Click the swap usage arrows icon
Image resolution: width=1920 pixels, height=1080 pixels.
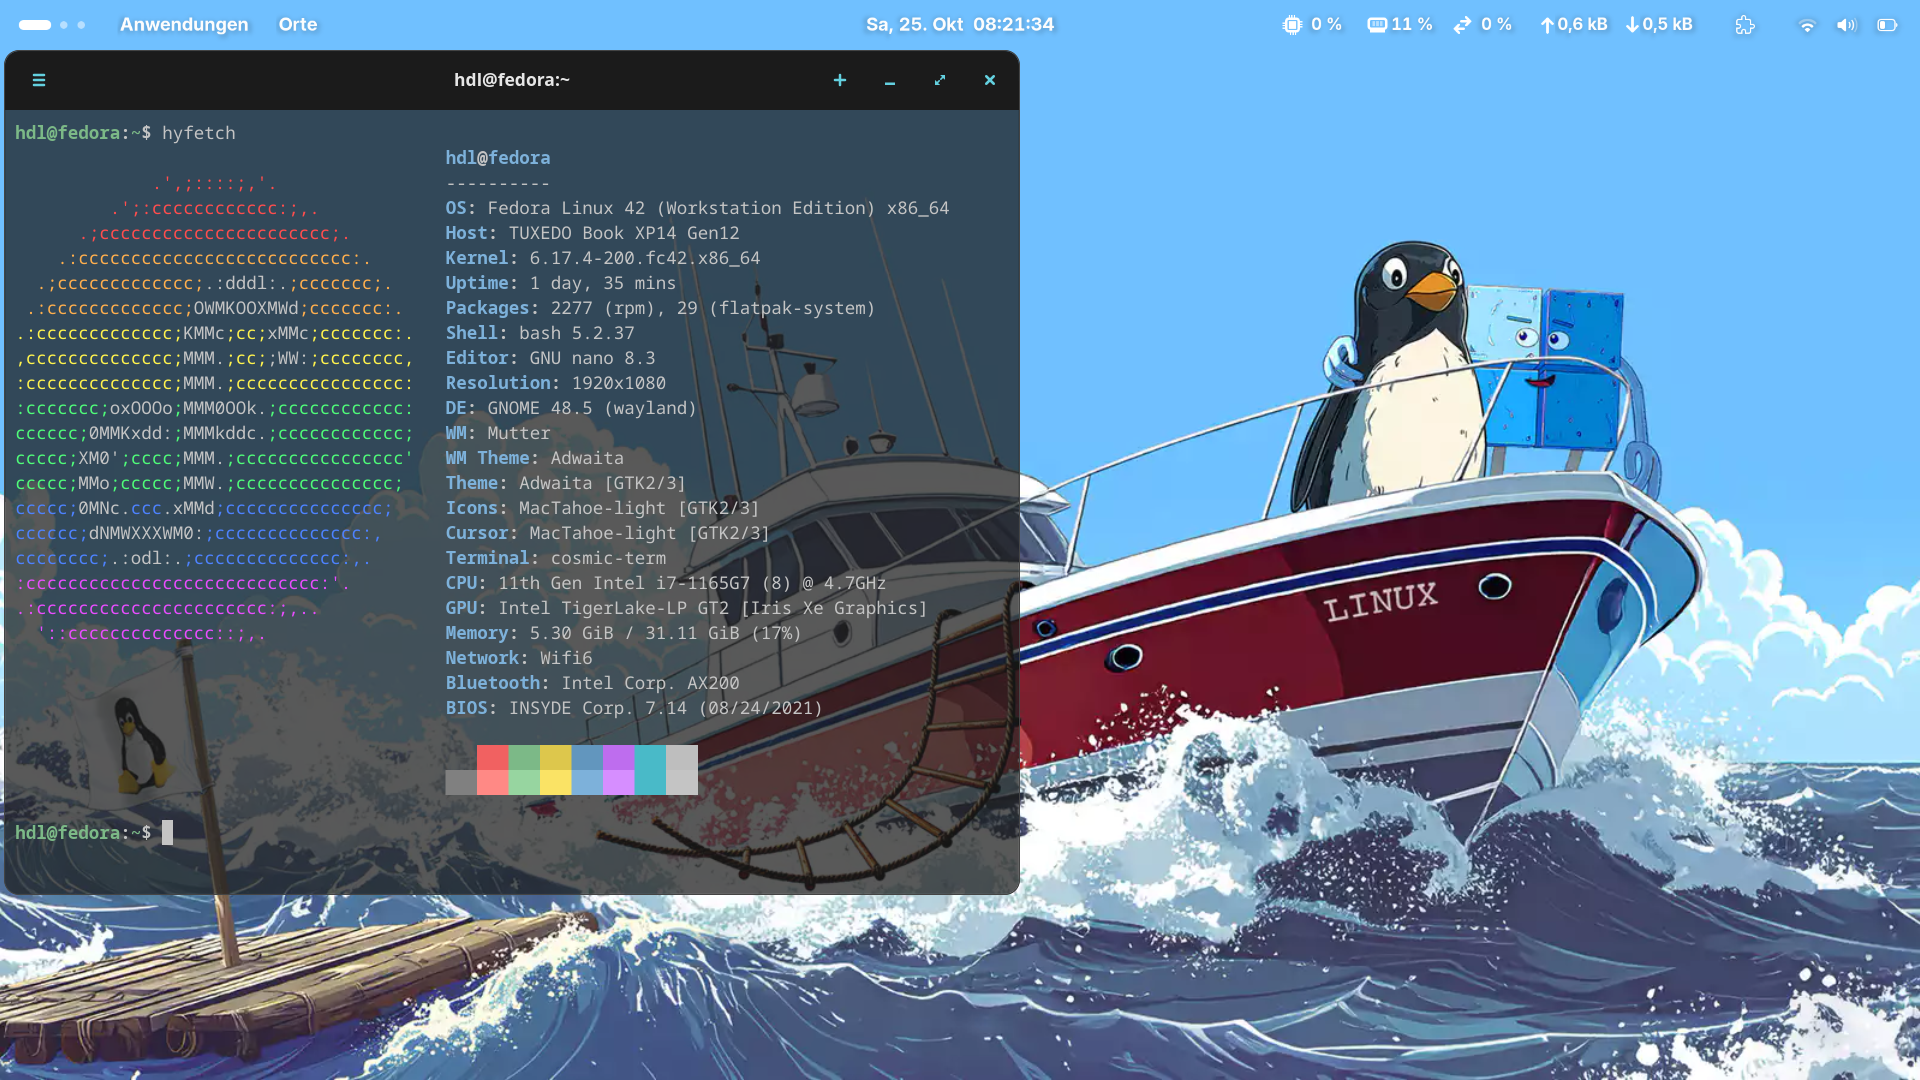click(x=1462, y=25)
